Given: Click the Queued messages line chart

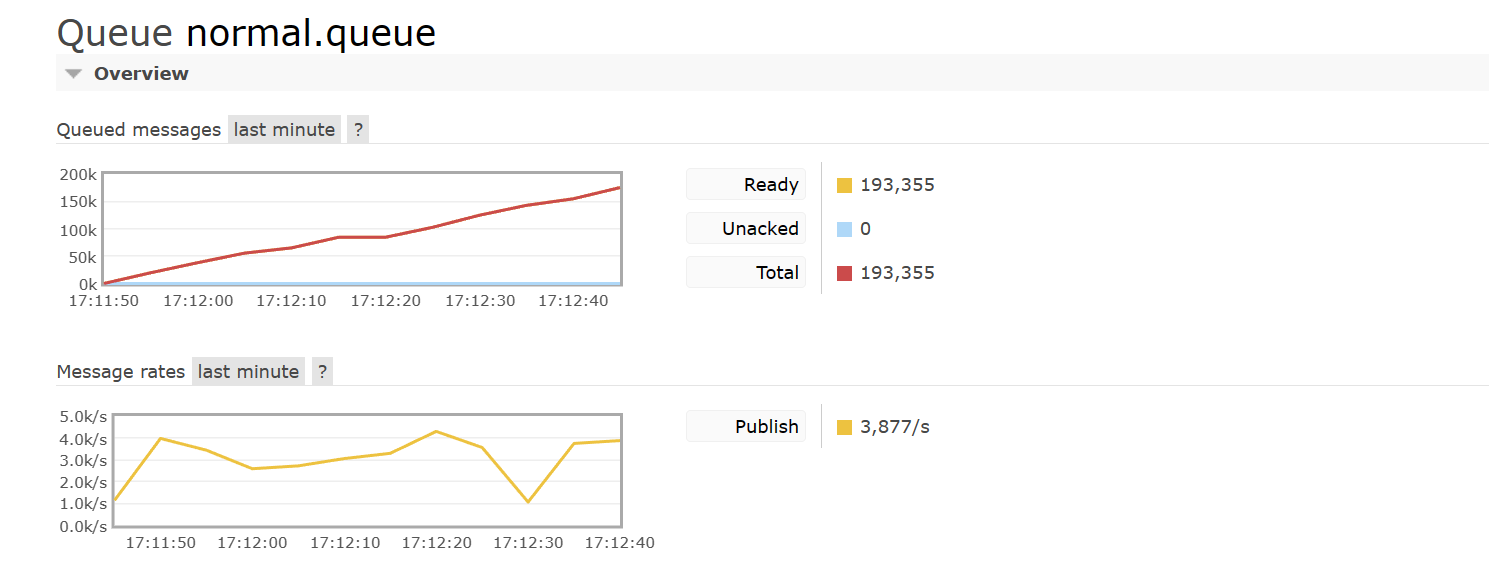Looking at the screenshot, I should coord(362,229).
